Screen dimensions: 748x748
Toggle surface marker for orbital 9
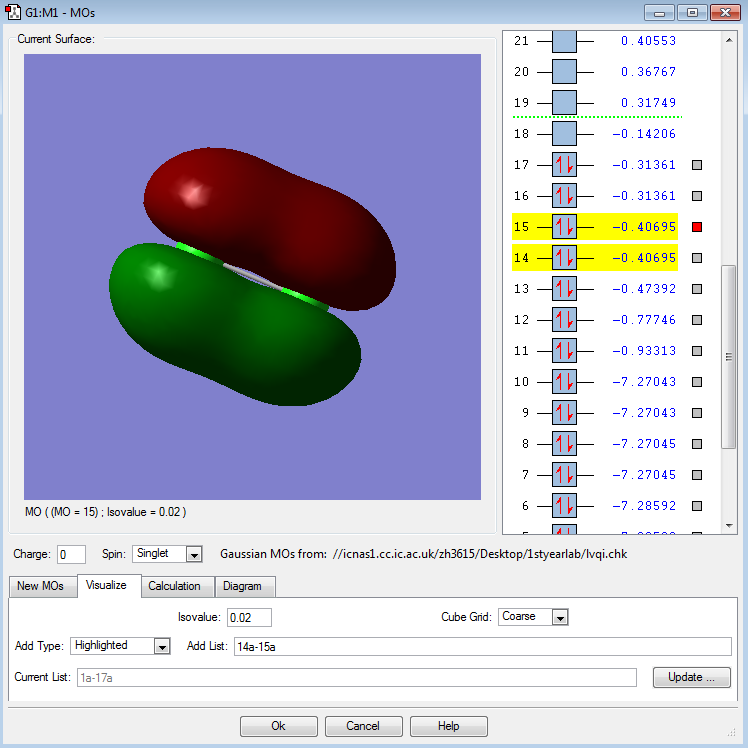click(x=697, y=413)
